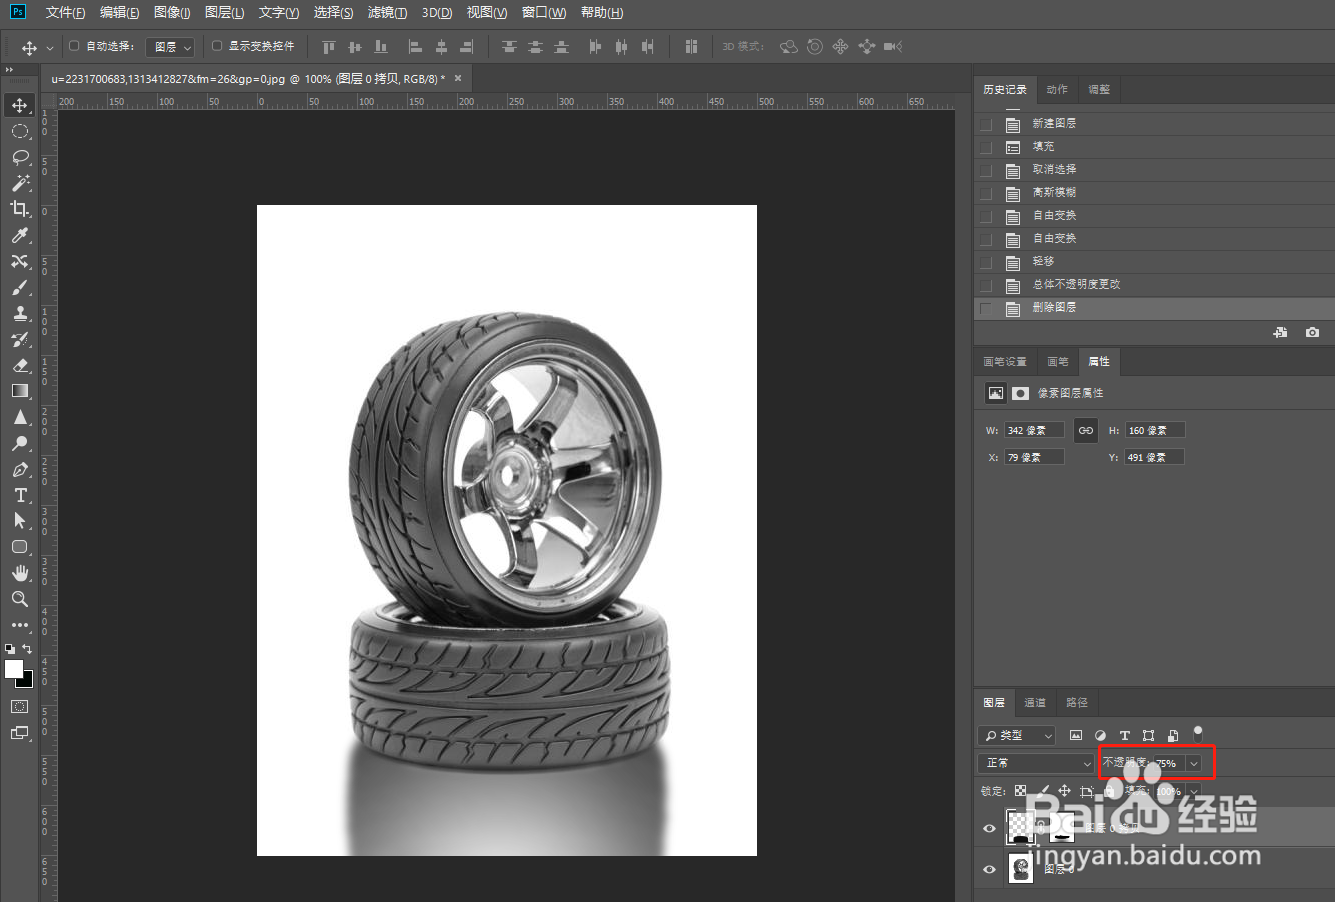Create new snapshot with camera icon
Screen dimensions: 1335x902
coord(1312,332)
